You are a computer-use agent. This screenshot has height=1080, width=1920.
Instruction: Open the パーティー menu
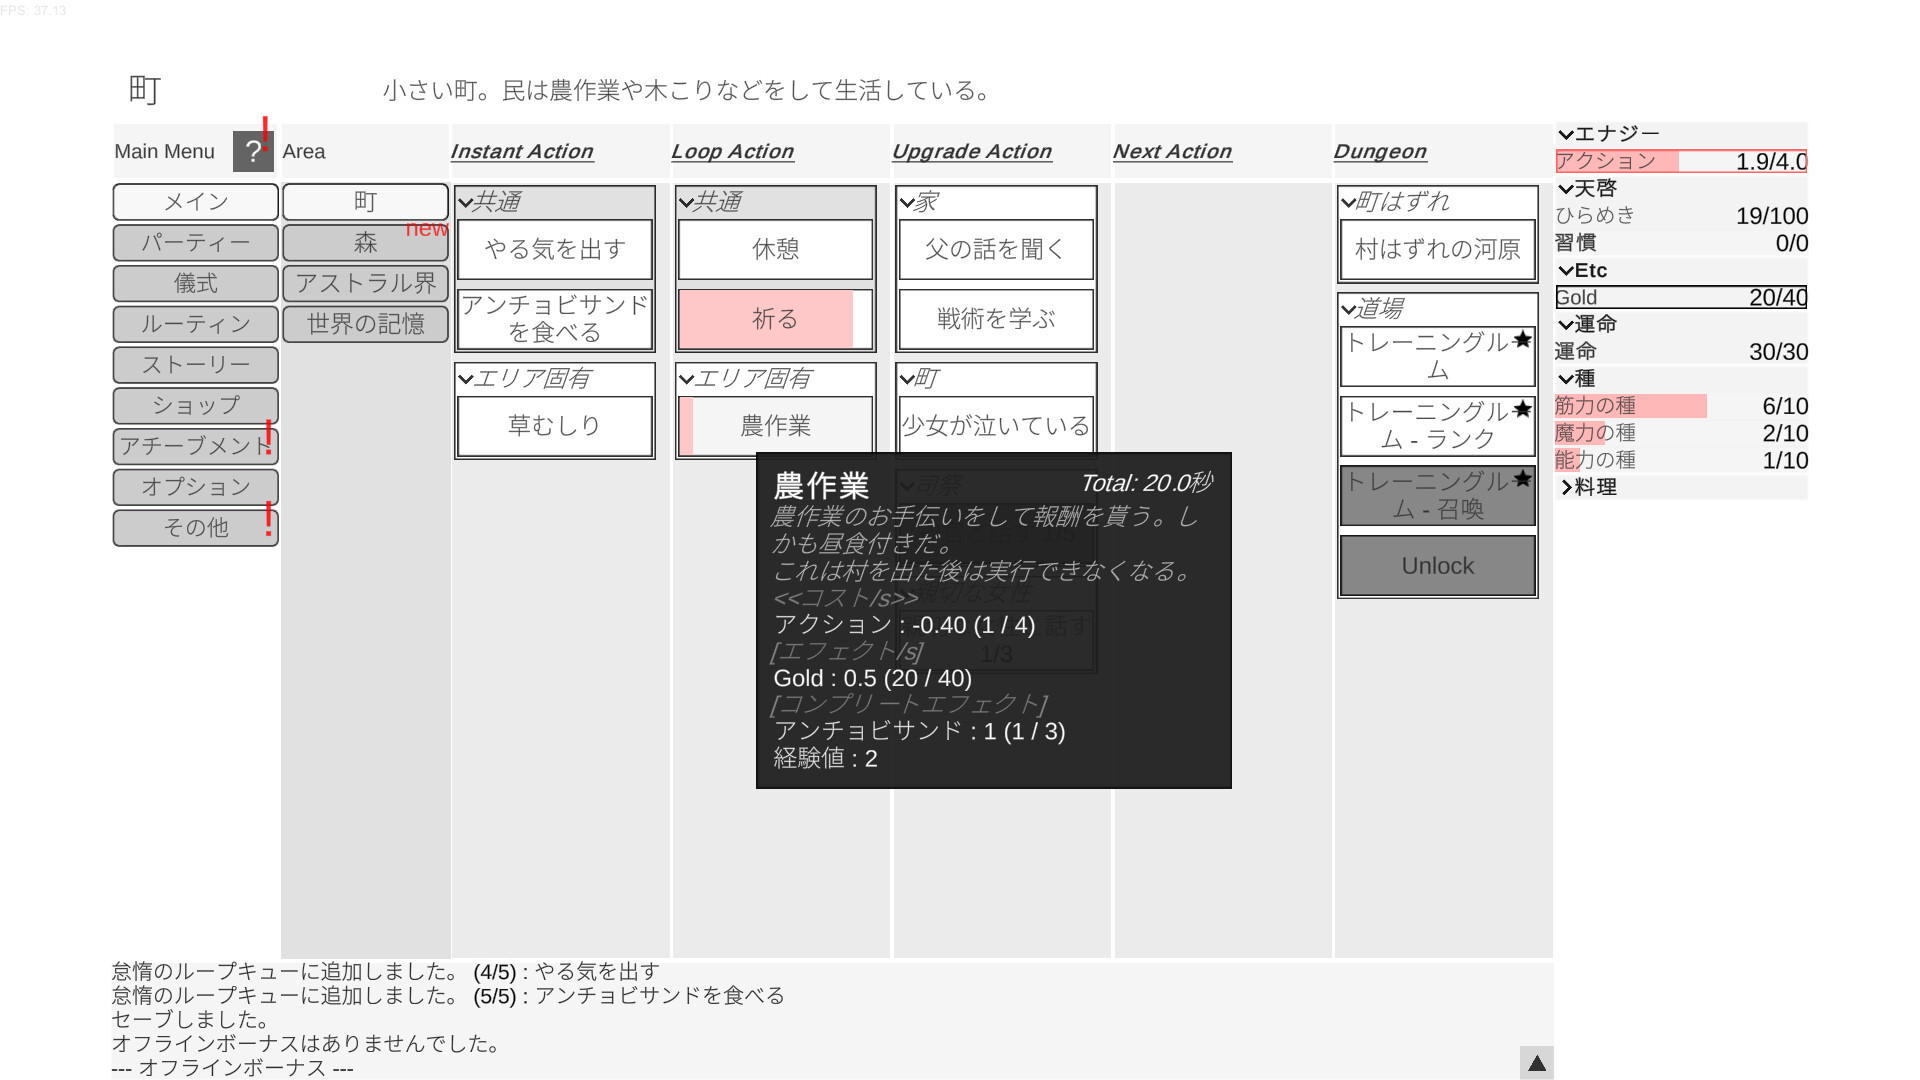[195, 243]
